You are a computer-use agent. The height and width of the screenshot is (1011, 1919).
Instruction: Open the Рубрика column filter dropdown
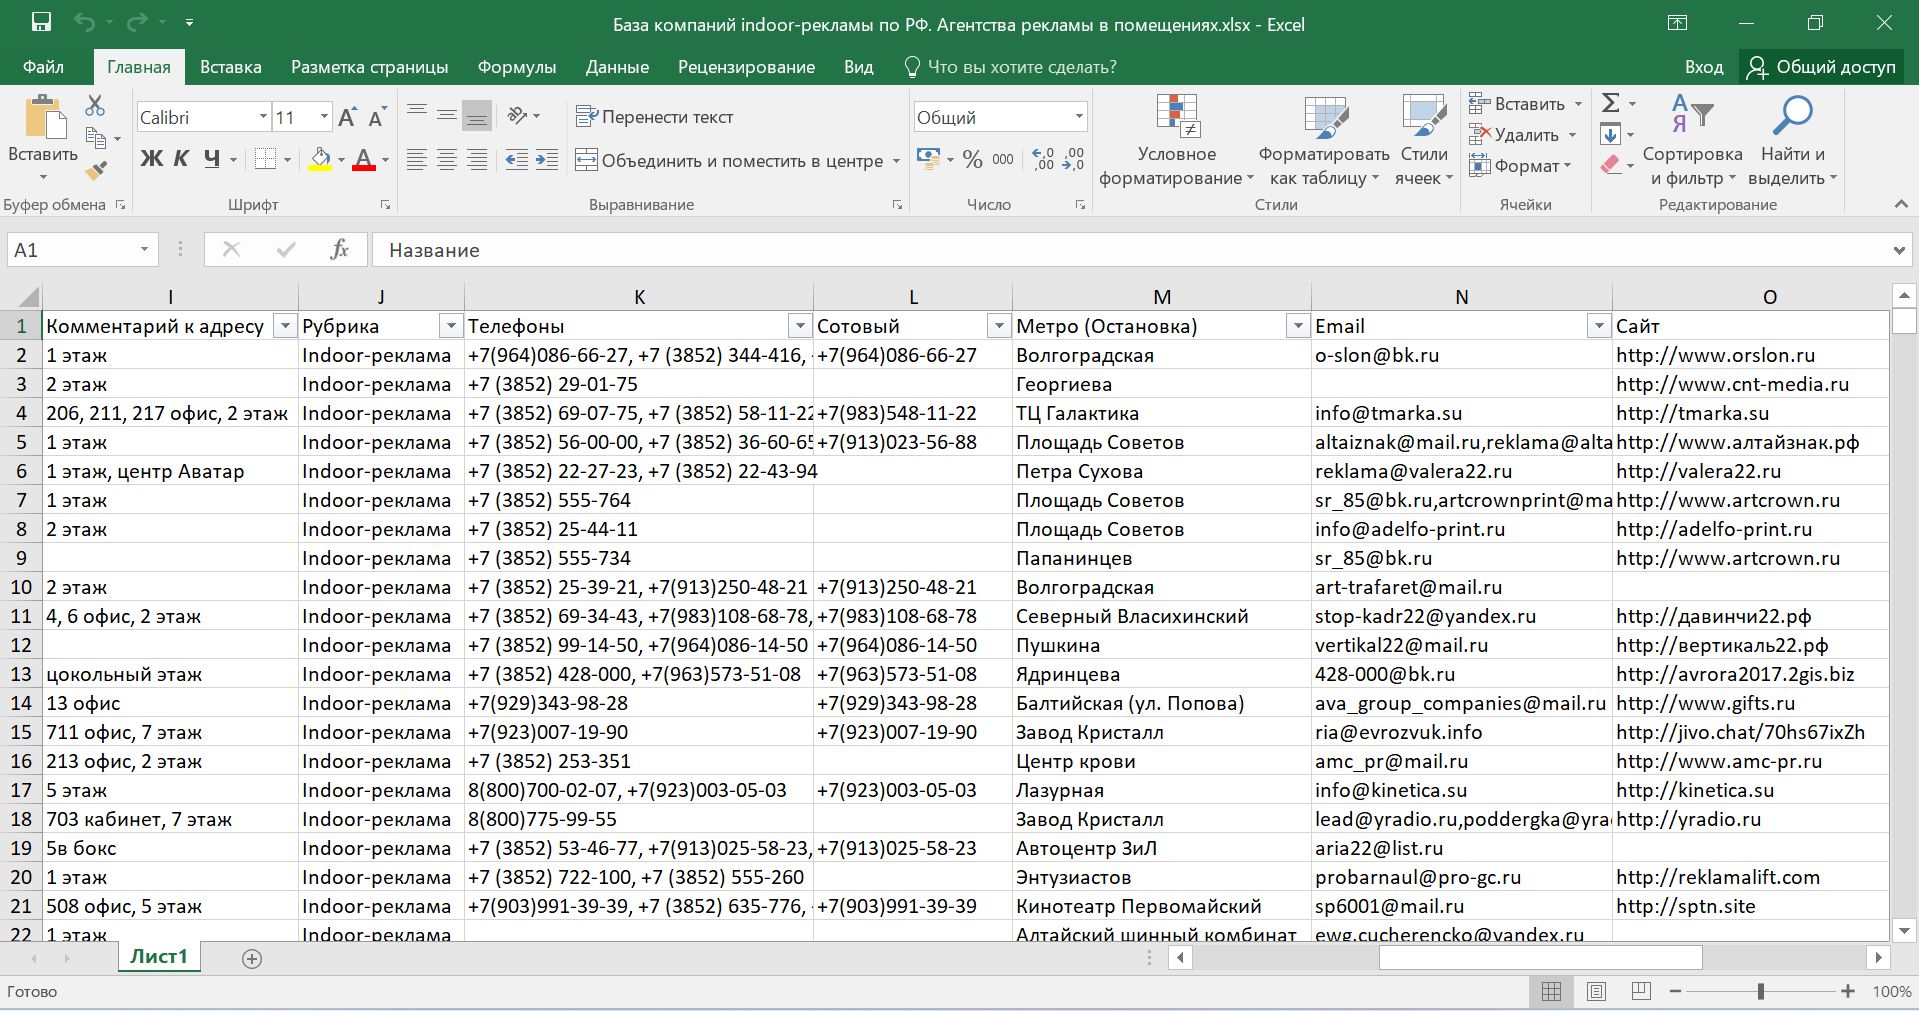451,326
